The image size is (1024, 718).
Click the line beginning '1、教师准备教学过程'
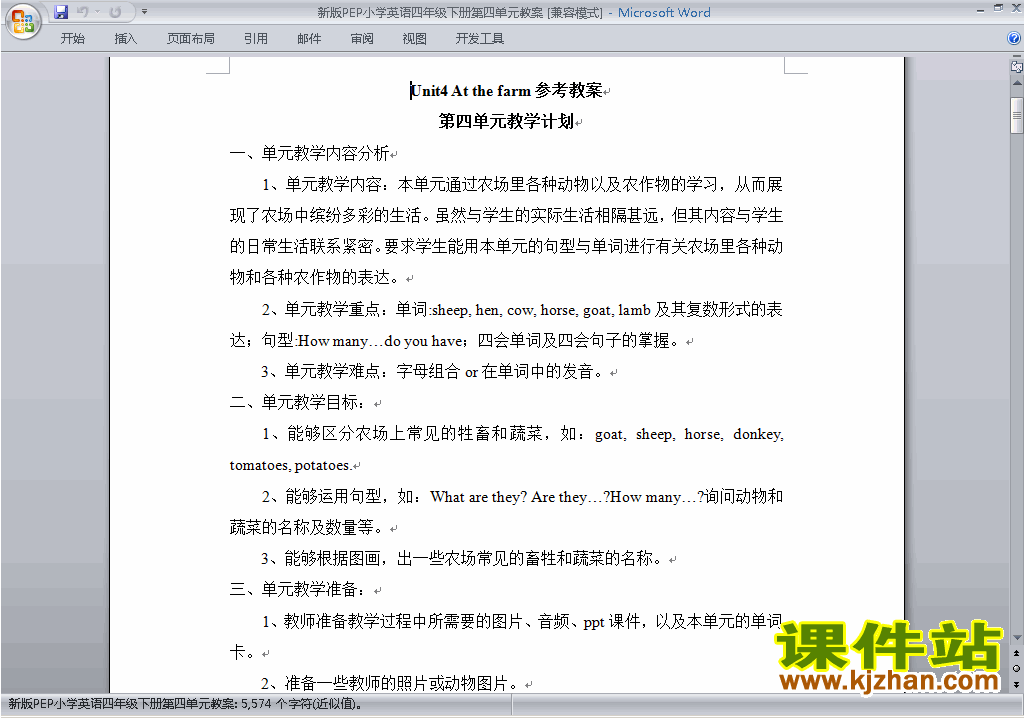[522, 621]
